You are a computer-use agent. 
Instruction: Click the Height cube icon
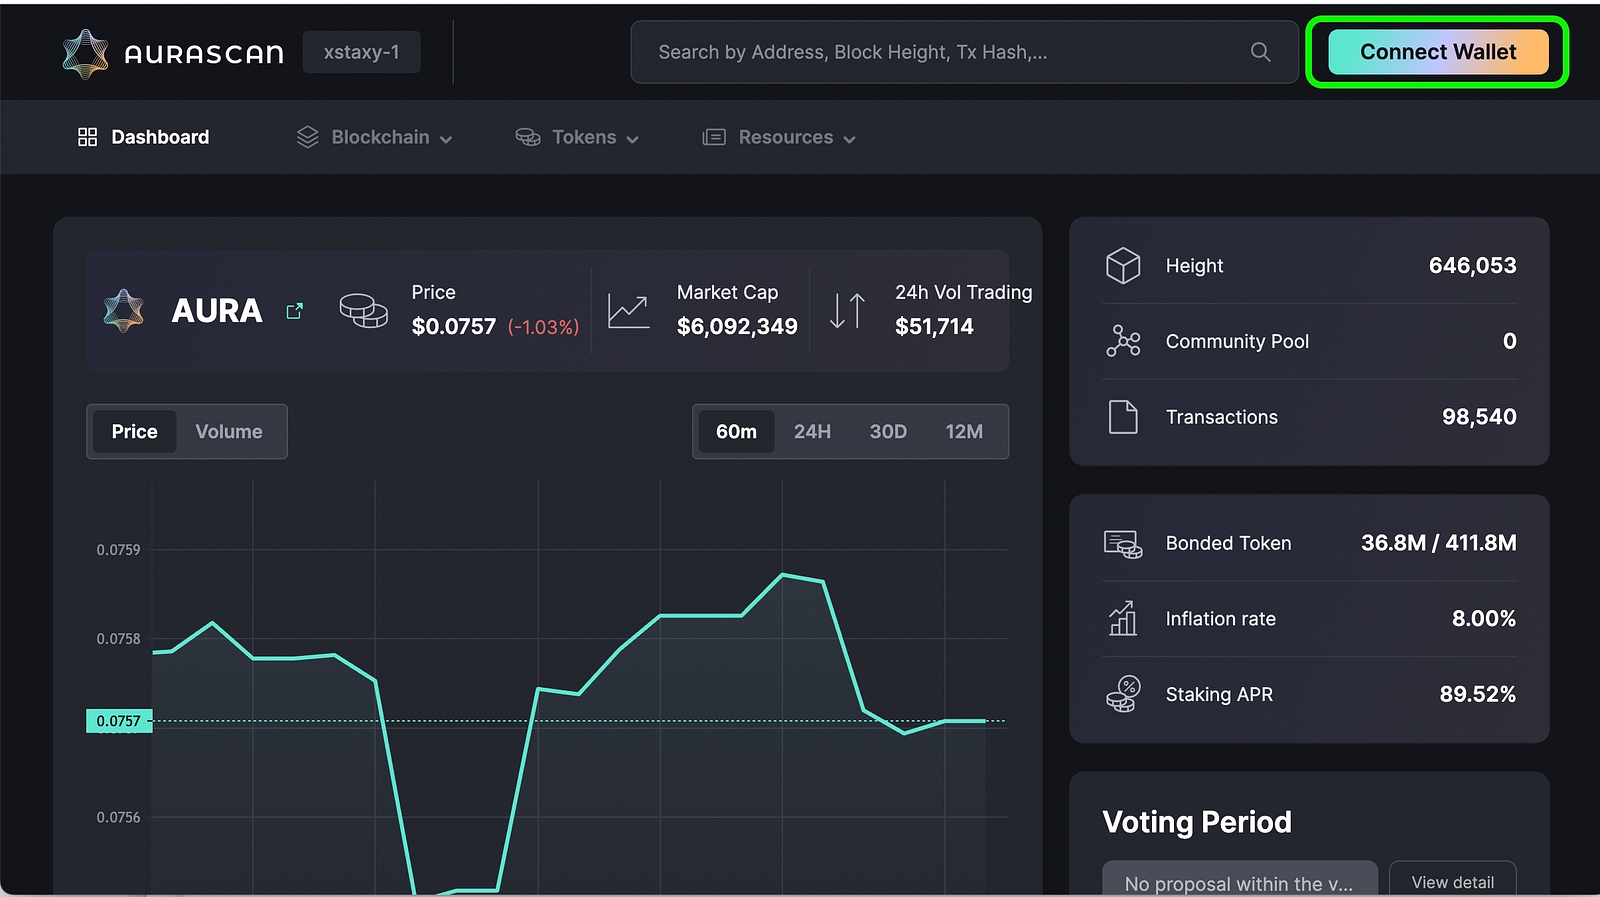point(1123,266)
